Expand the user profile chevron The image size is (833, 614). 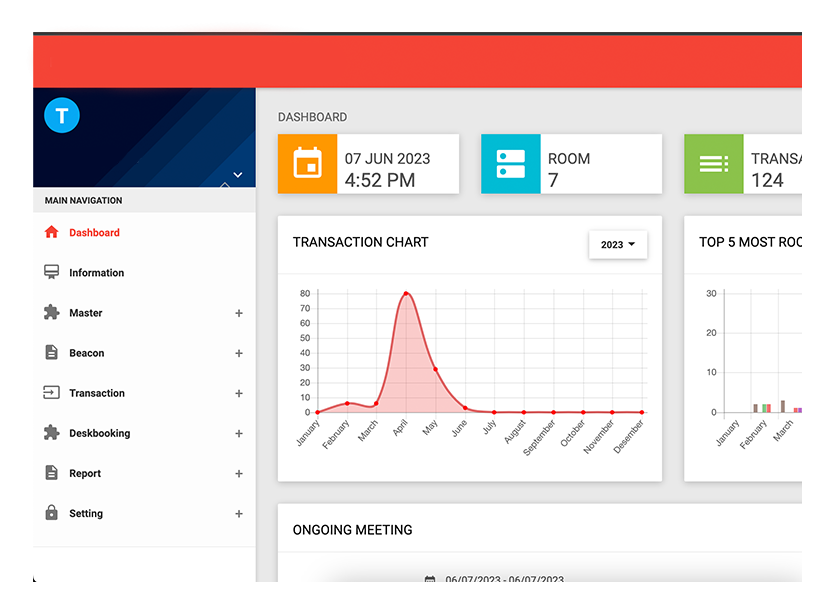coord(238,175)
